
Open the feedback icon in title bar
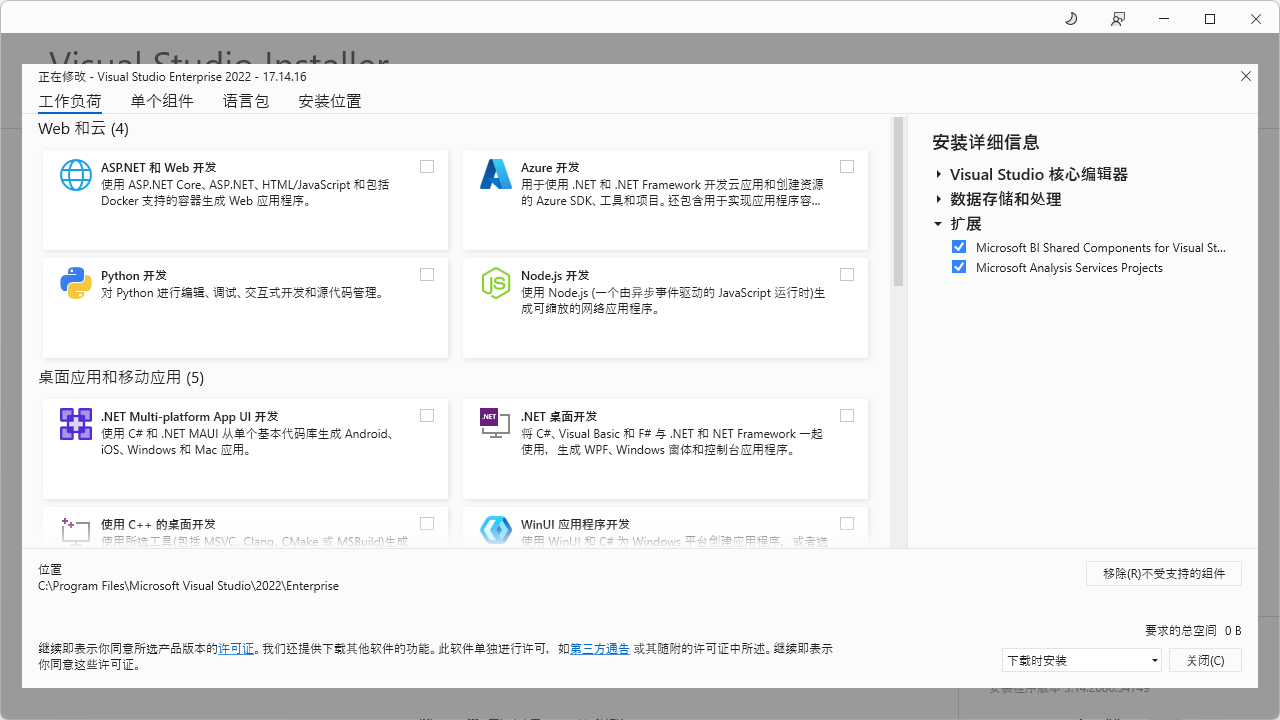(x=1118, y=19)
